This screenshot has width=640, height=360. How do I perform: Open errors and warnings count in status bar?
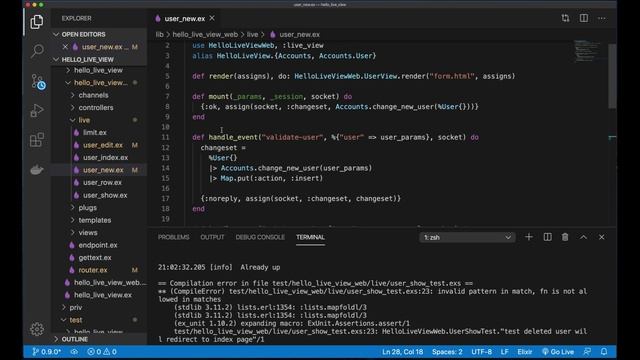pos(102,352)
